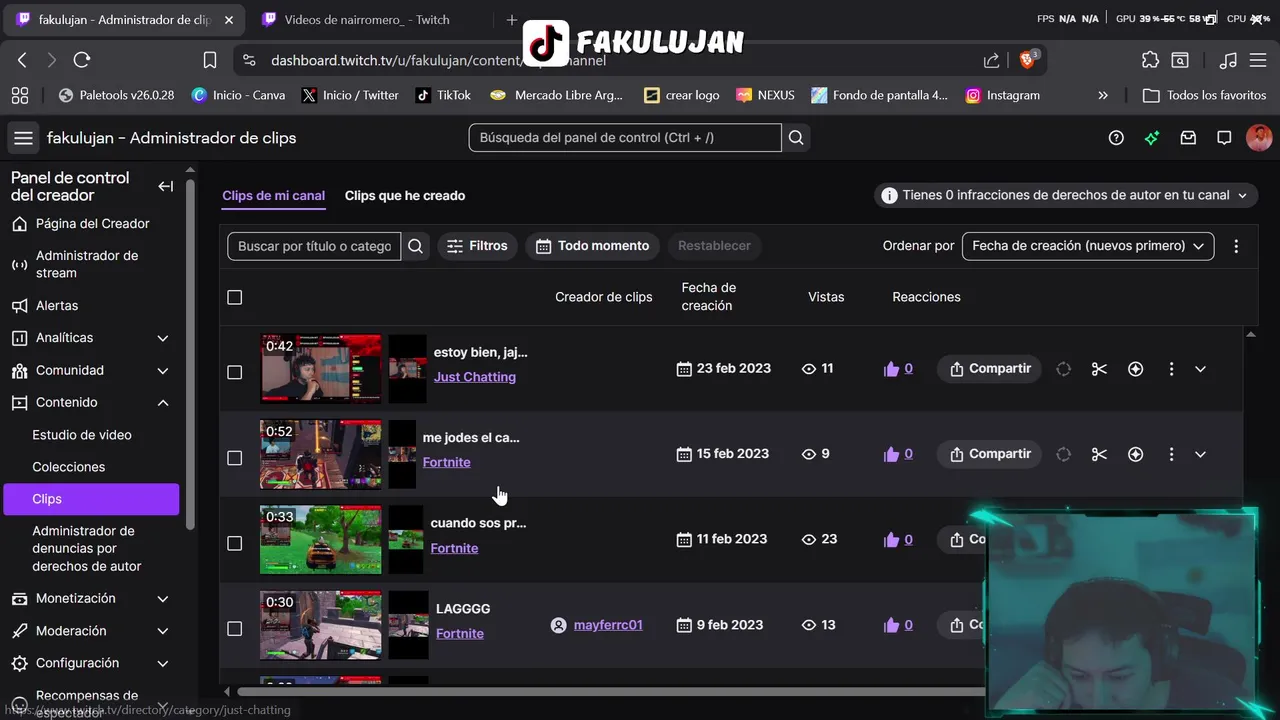The image size is (1280, 720).
Task: Click the dashboard search magnifier icon
Action: [x=796, y=138]
